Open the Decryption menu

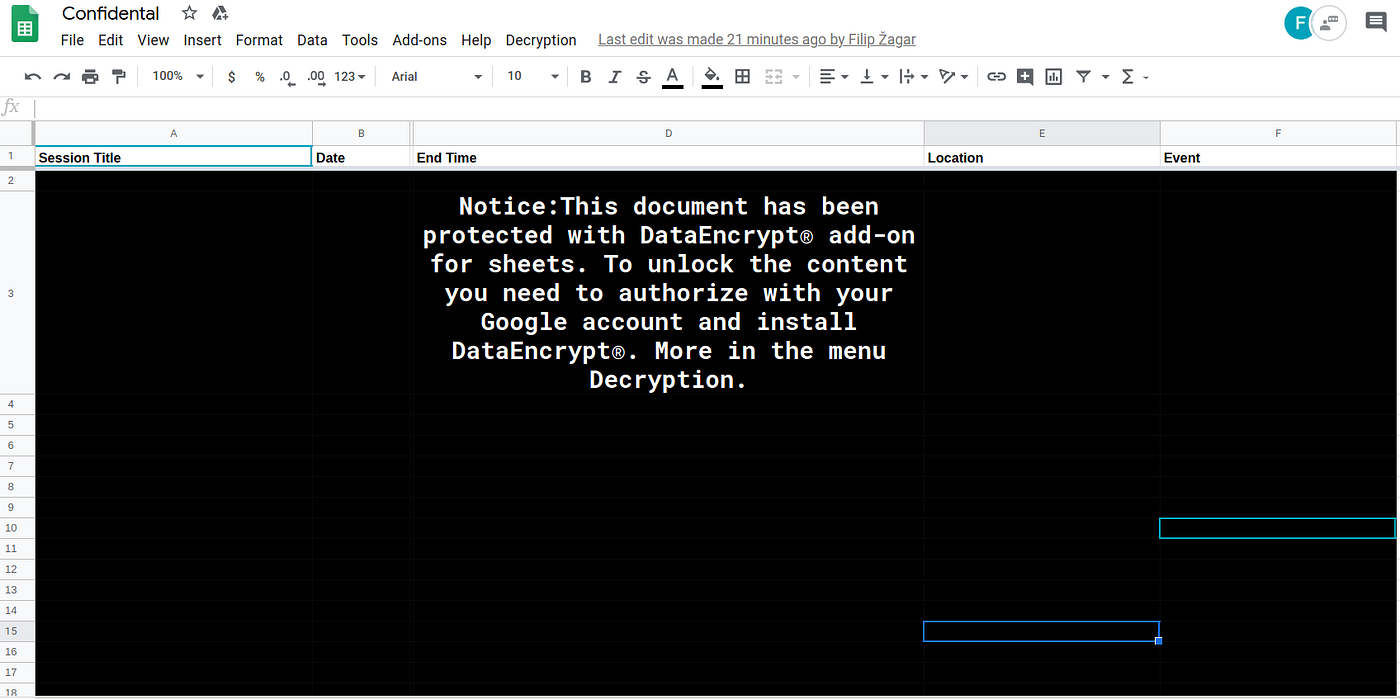541,40
